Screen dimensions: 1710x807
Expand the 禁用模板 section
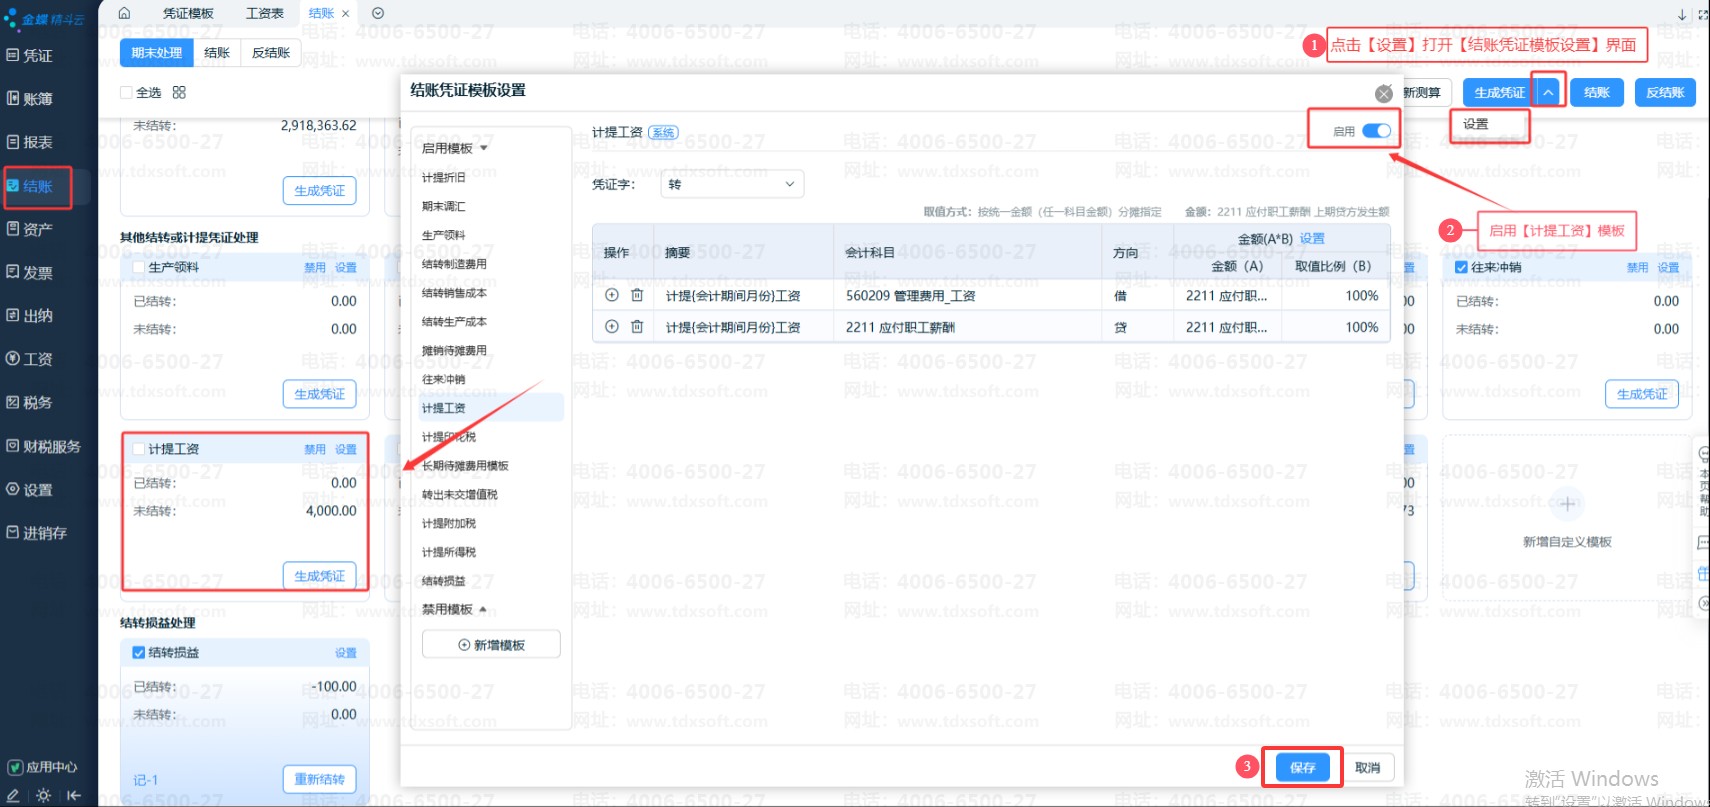pos(483,609)
